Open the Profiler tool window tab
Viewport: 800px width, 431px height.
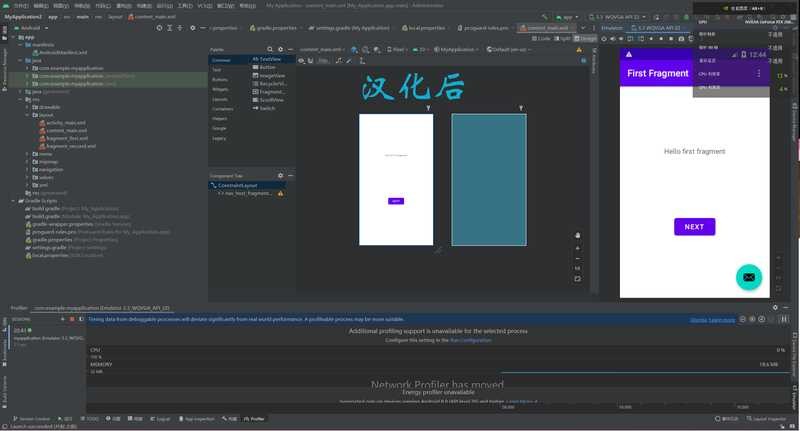(x=253, y=419)
